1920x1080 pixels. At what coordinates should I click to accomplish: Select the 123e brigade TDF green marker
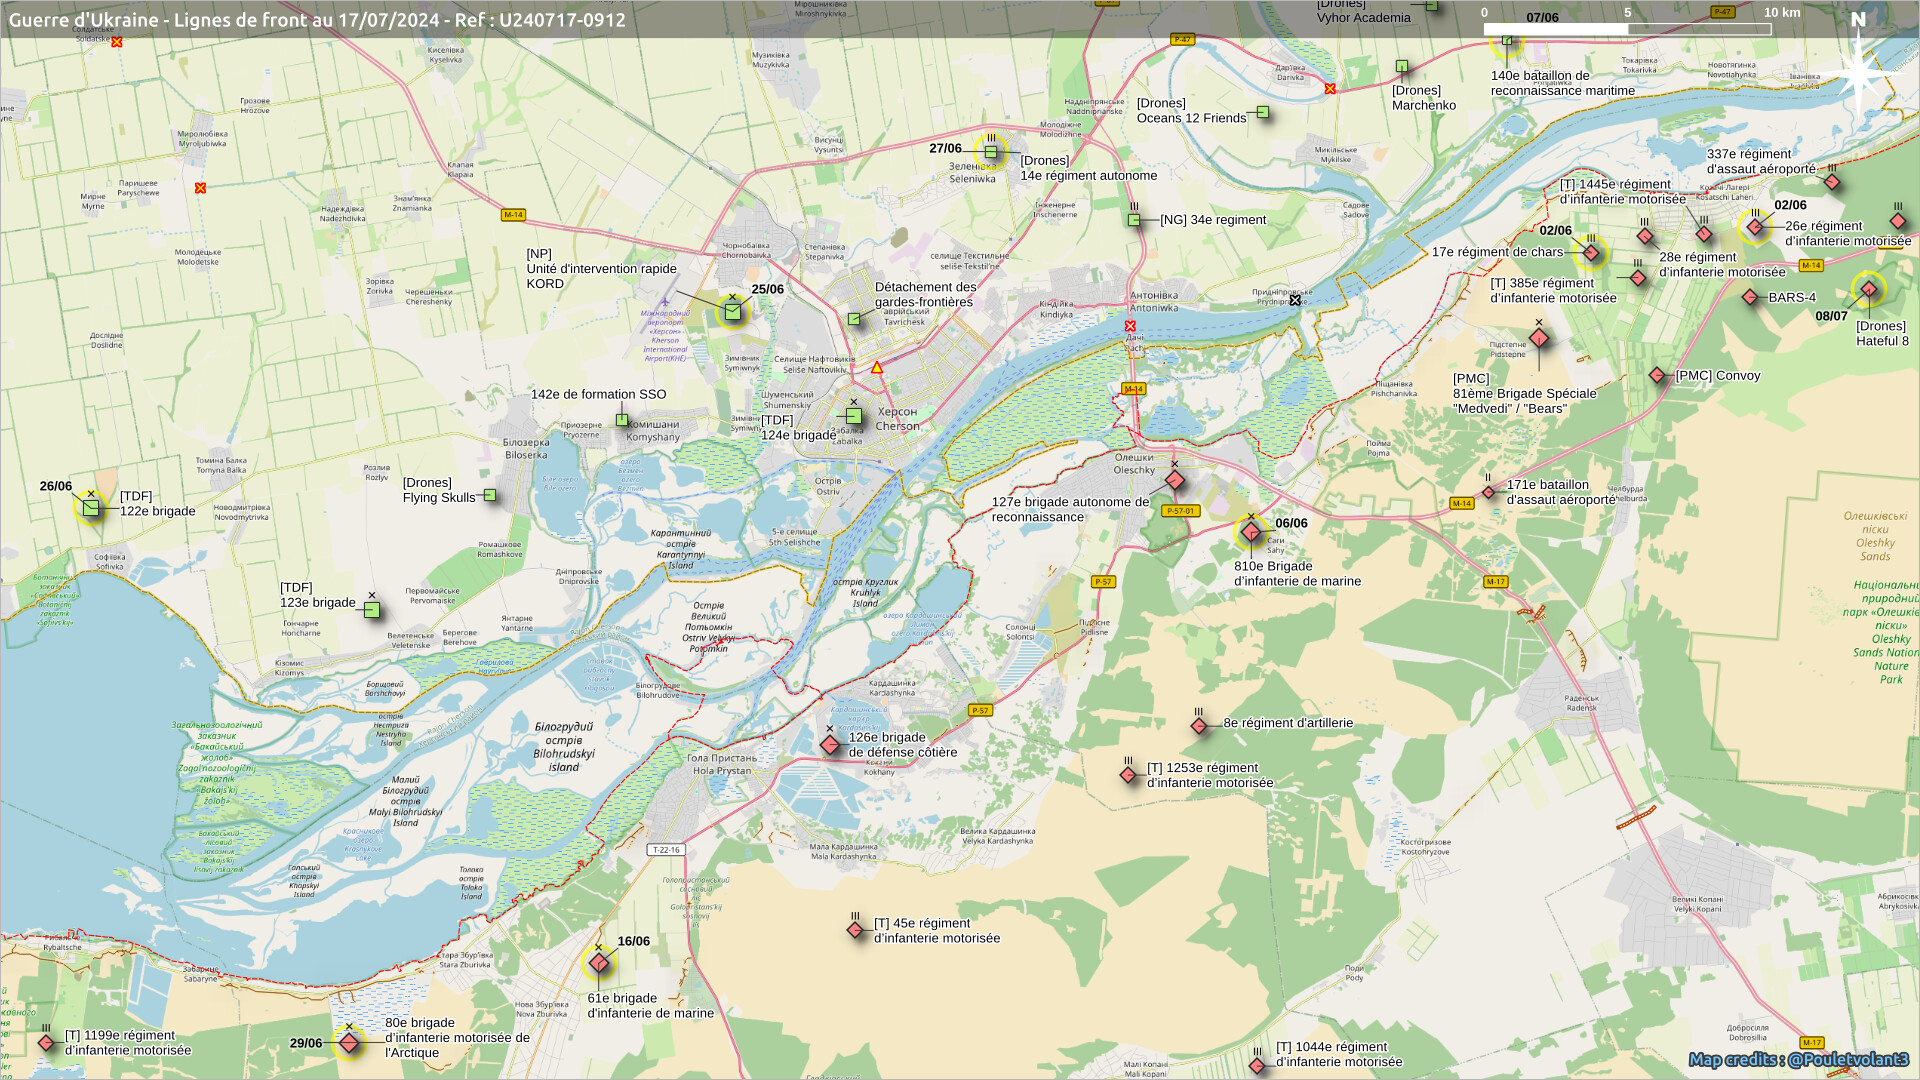[372, 610]
